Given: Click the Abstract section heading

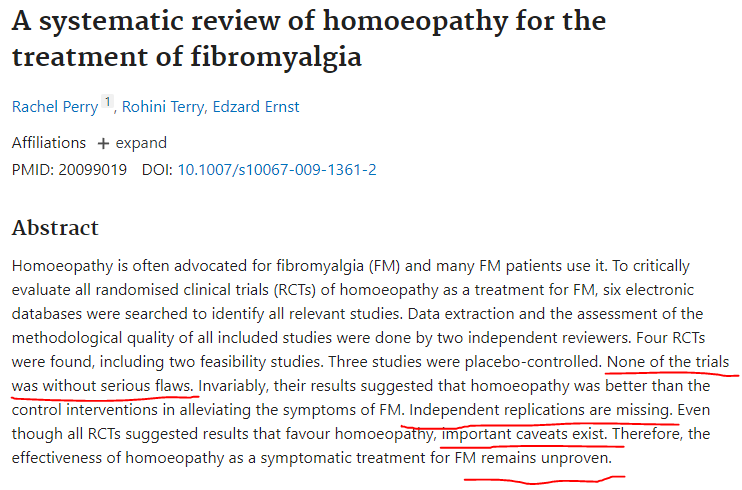Looking at the screenshot, I should tap(55, 227).
